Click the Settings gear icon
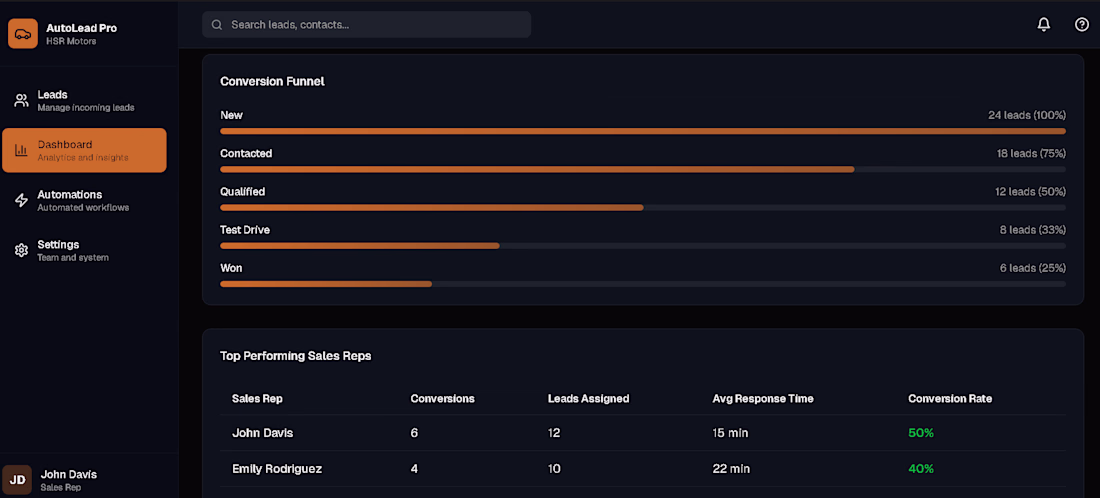This screenshot has height=498, width=1100. click(21, 250)
